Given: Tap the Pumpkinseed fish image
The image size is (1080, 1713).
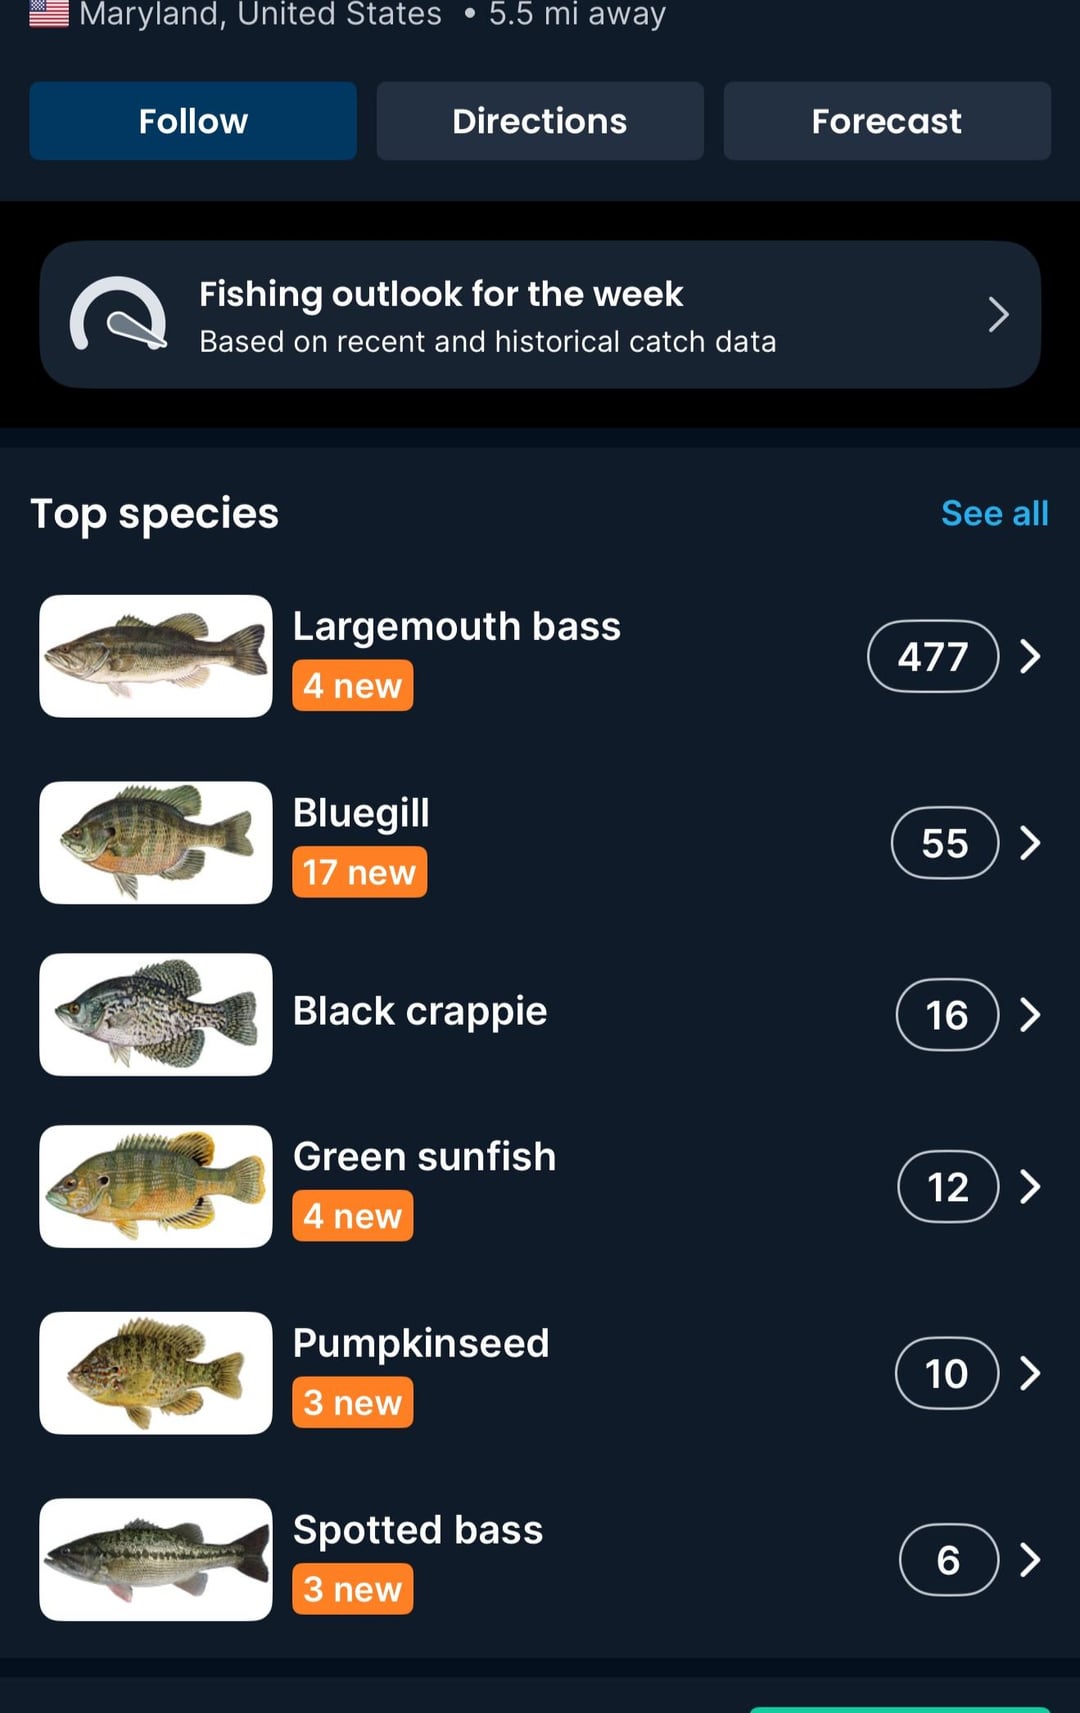Looking at the screenshot, I should [156, 1373].
